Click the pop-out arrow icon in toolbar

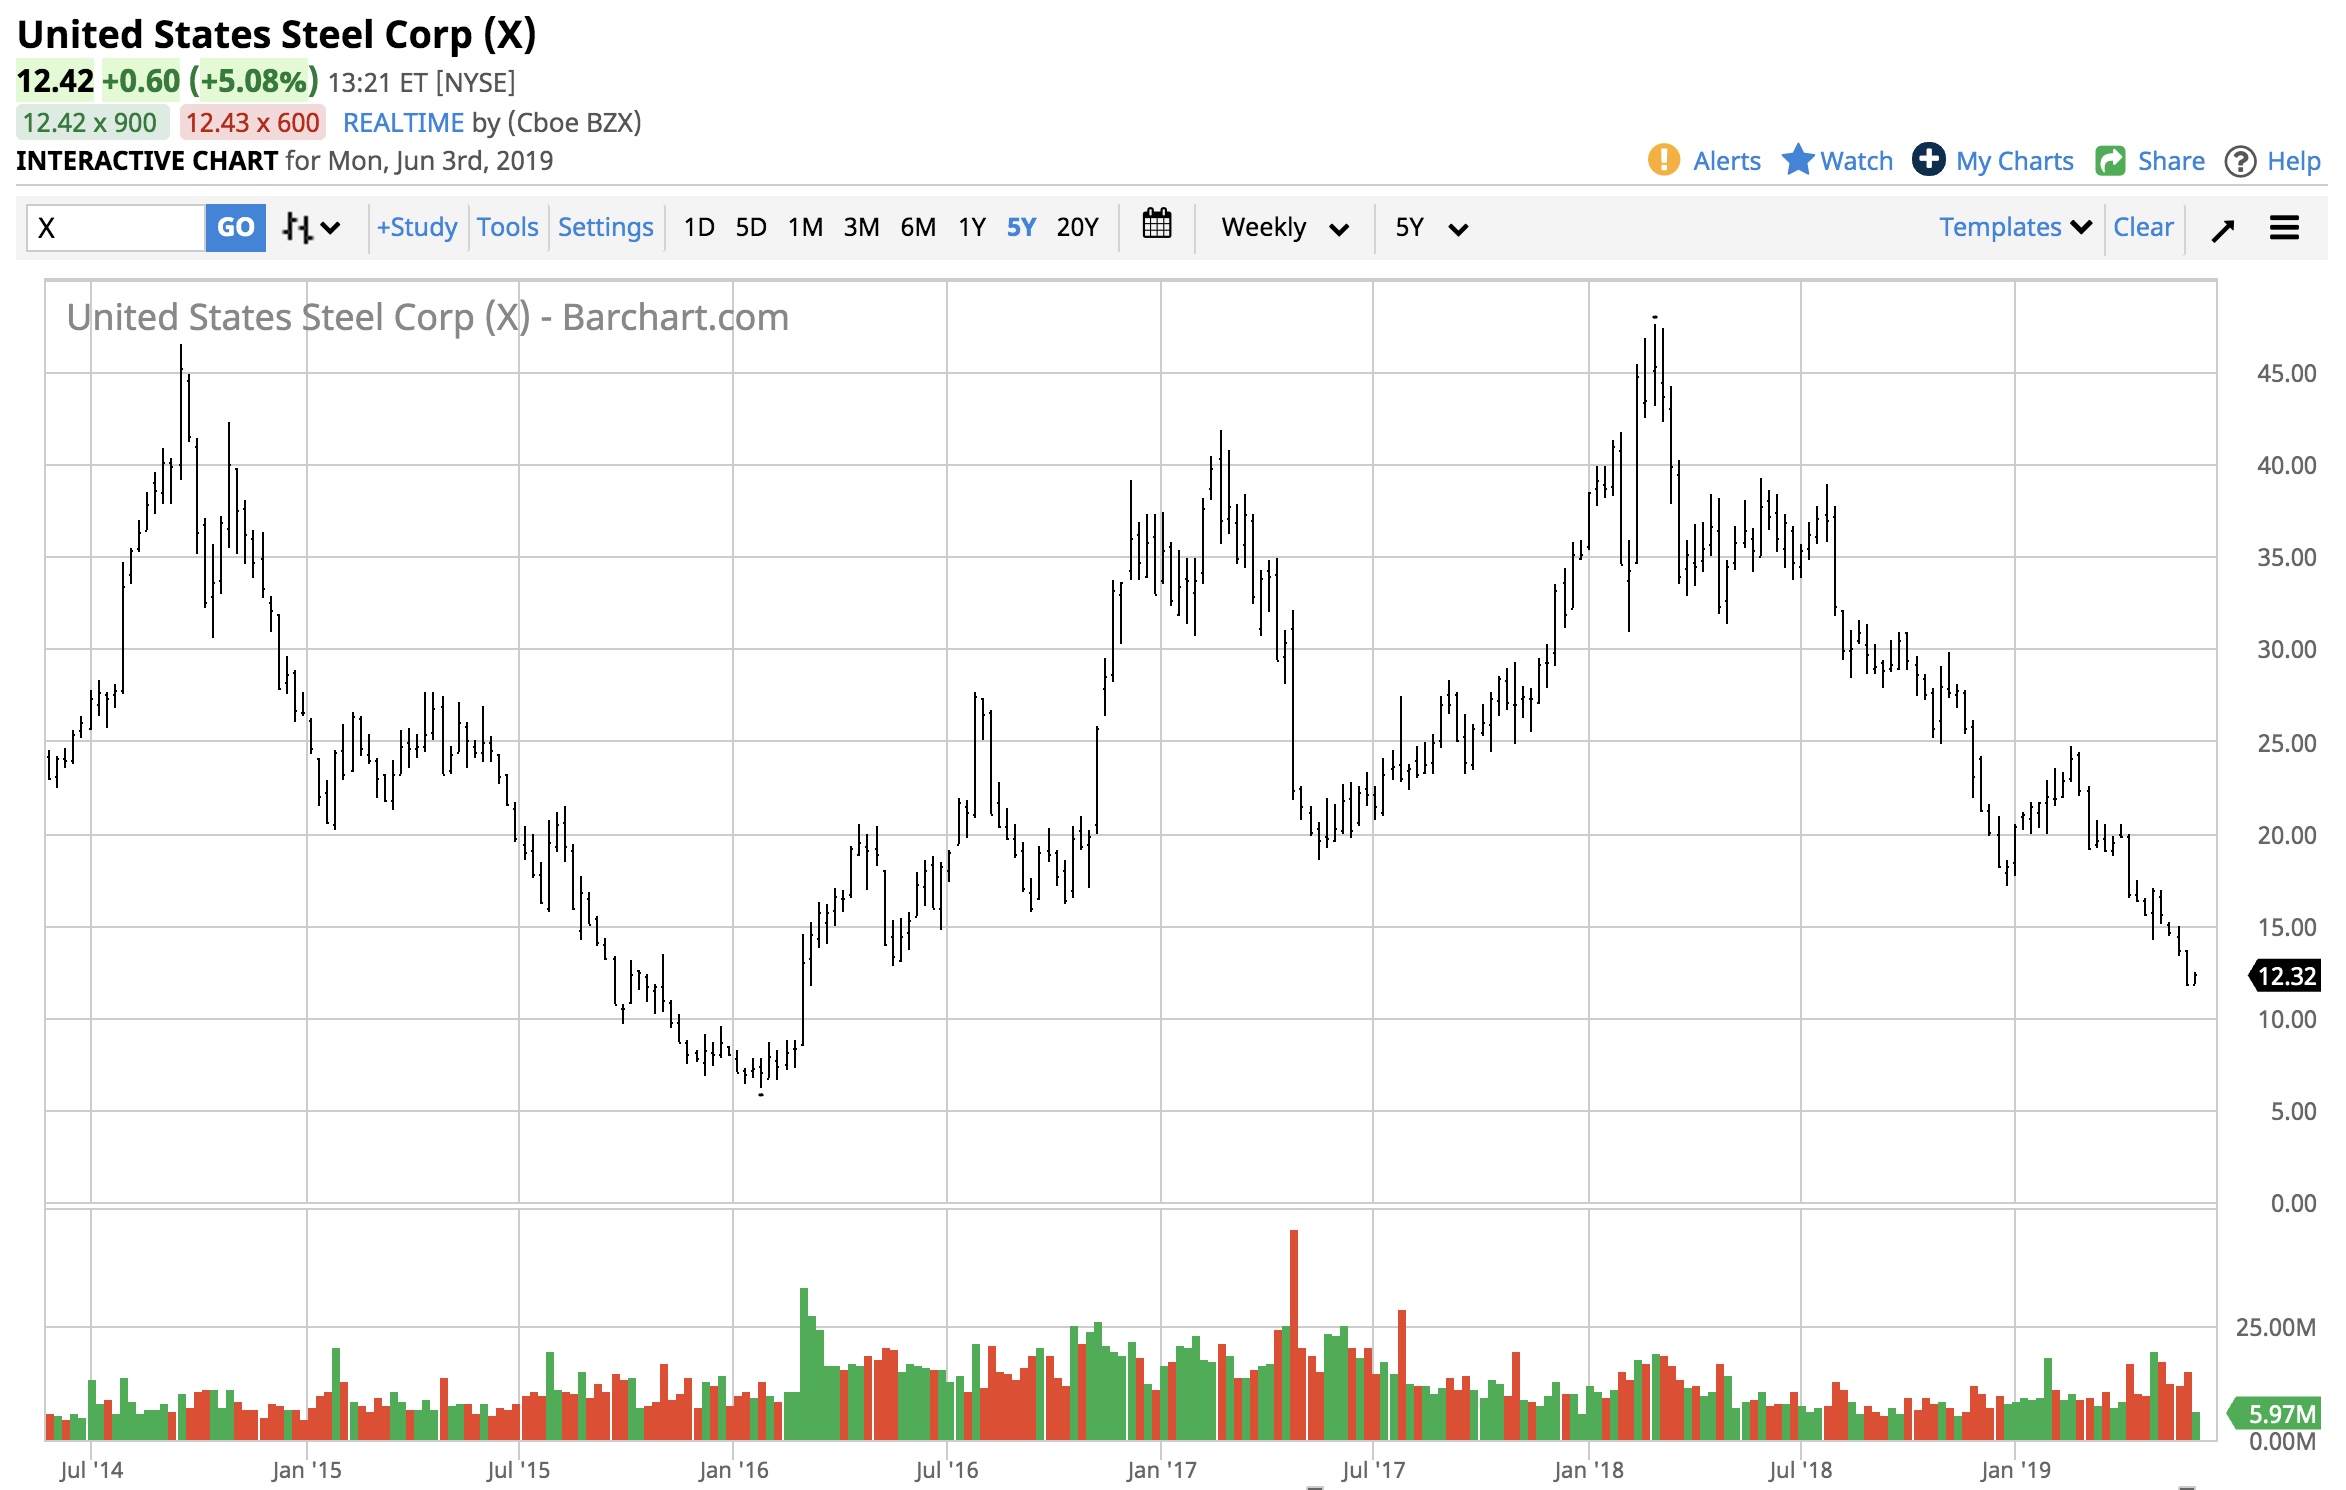[x=2223, y=230]
